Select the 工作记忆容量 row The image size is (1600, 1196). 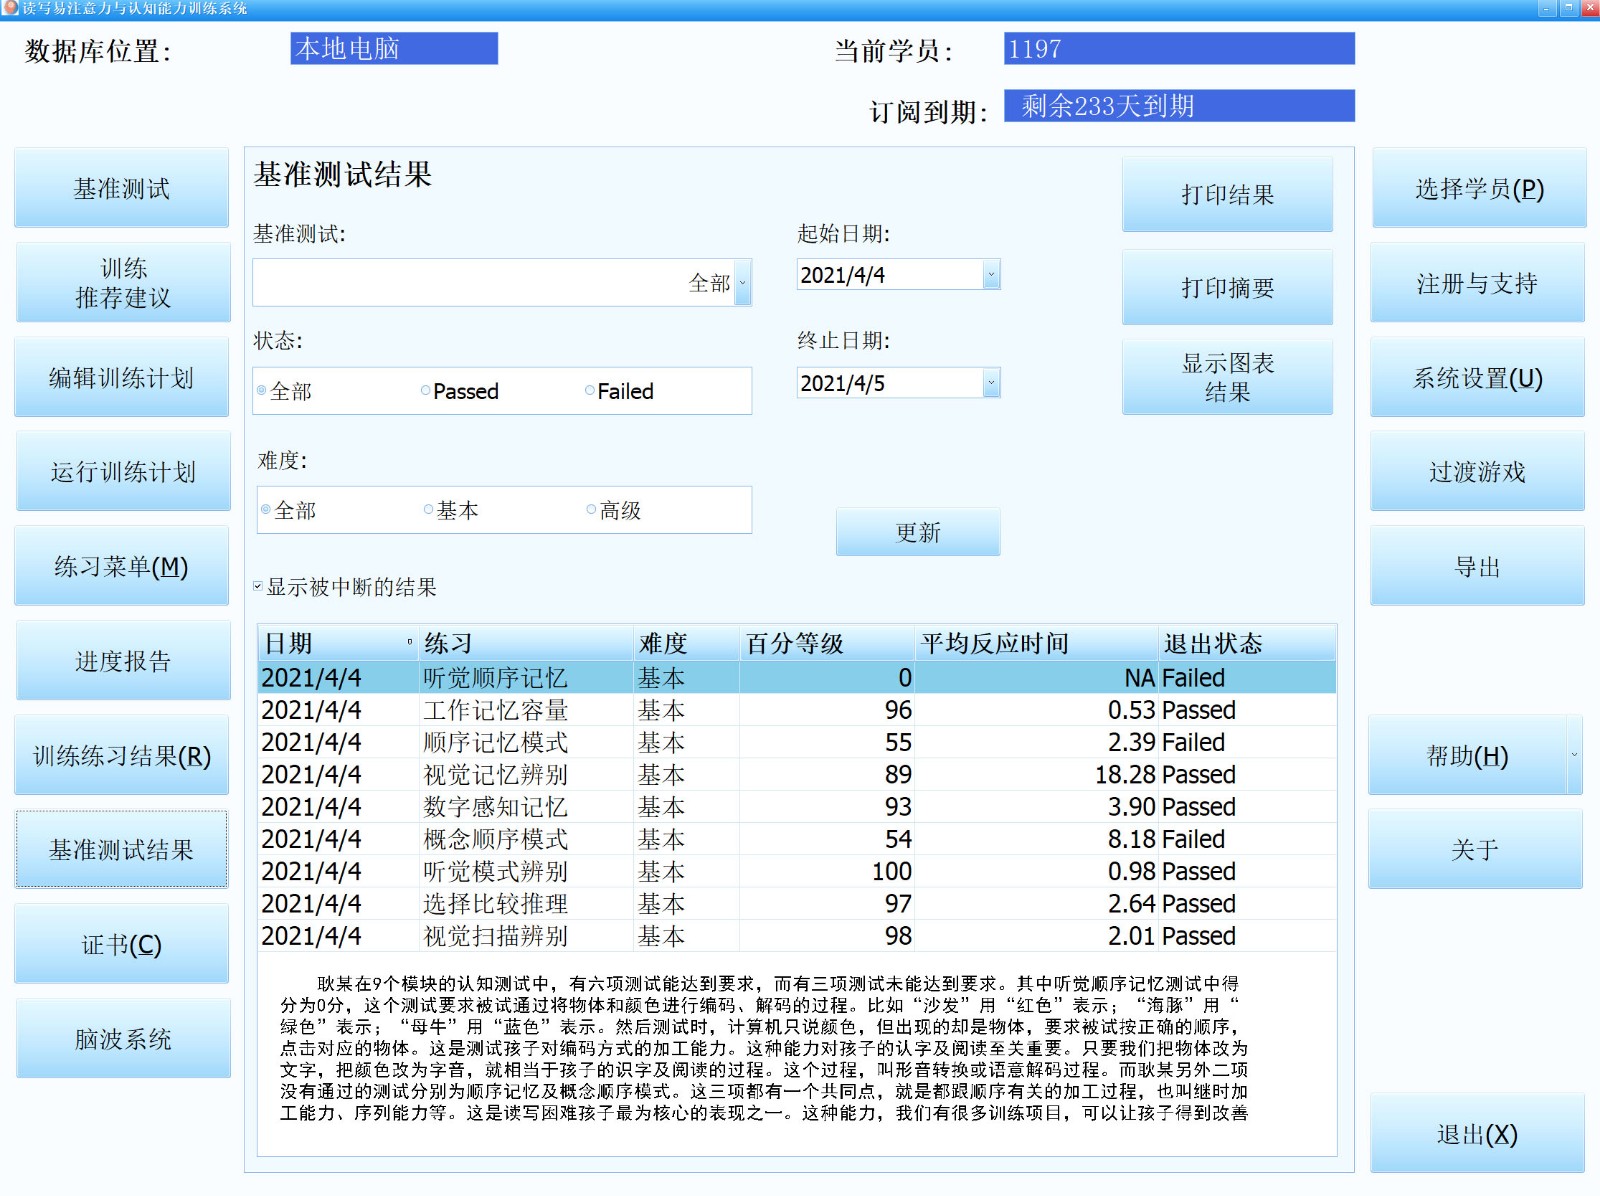[x=797, y=710]
